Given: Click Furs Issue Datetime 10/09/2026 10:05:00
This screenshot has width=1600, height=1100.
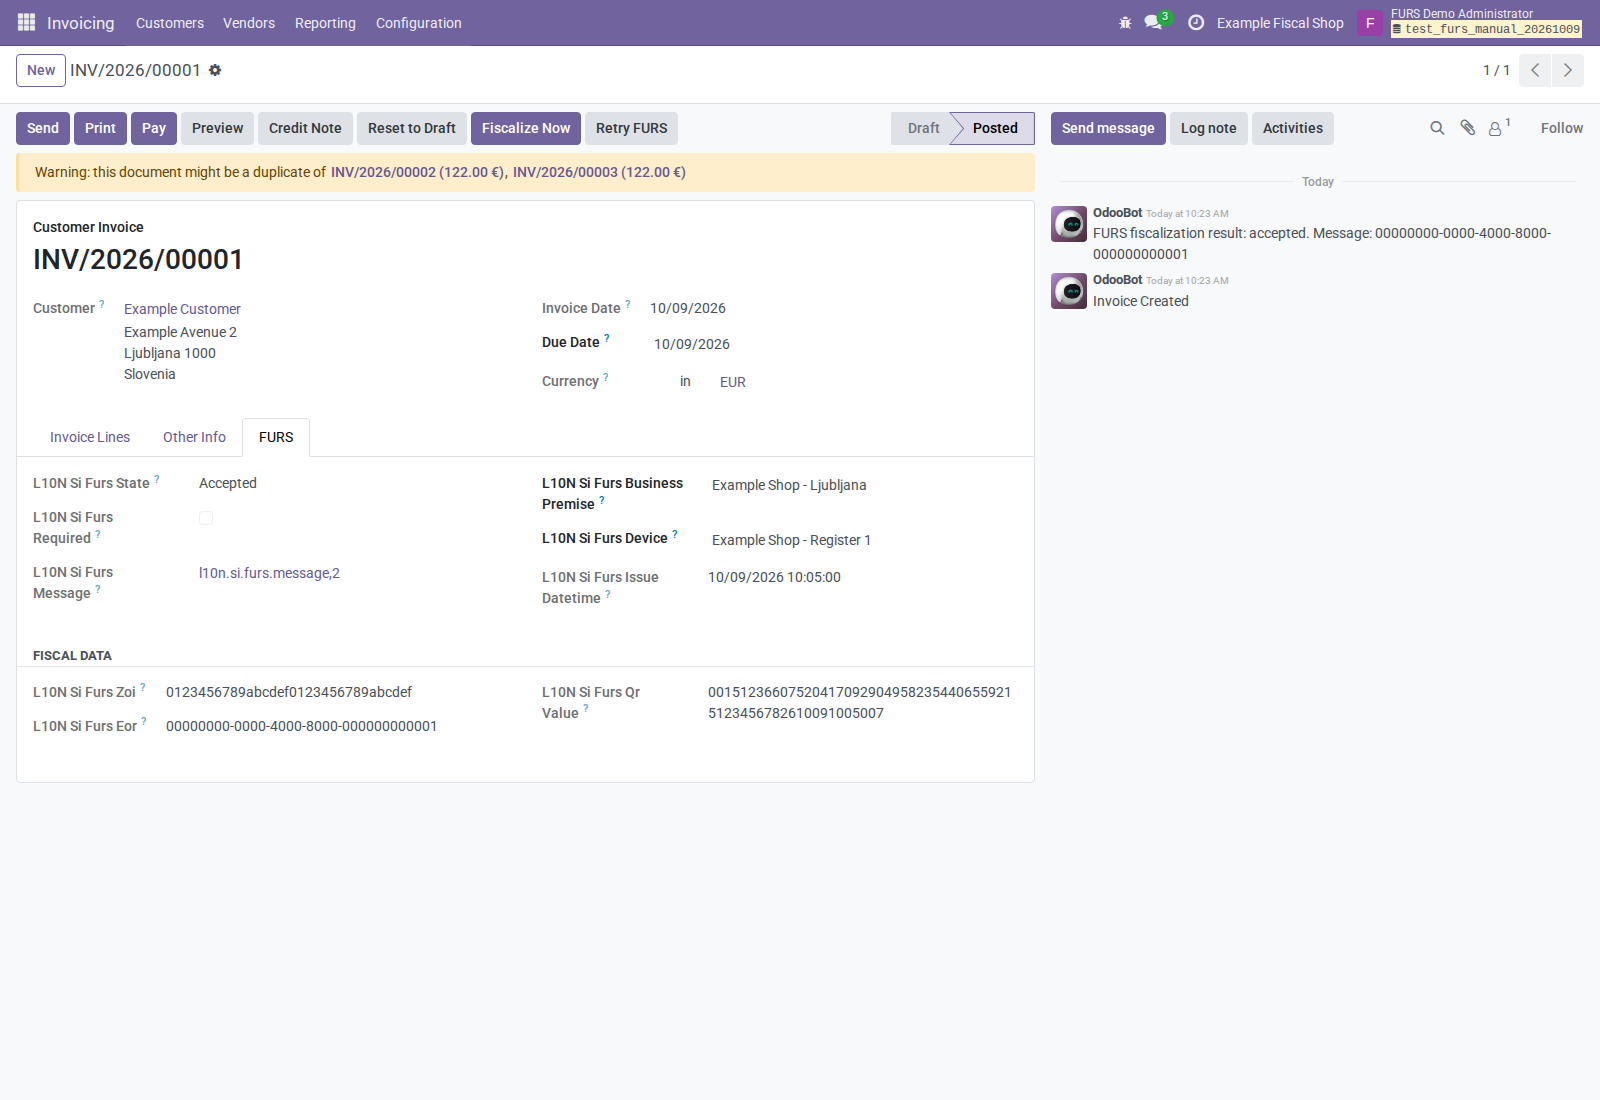Looking at the screenshot, I should coord(774,577).
